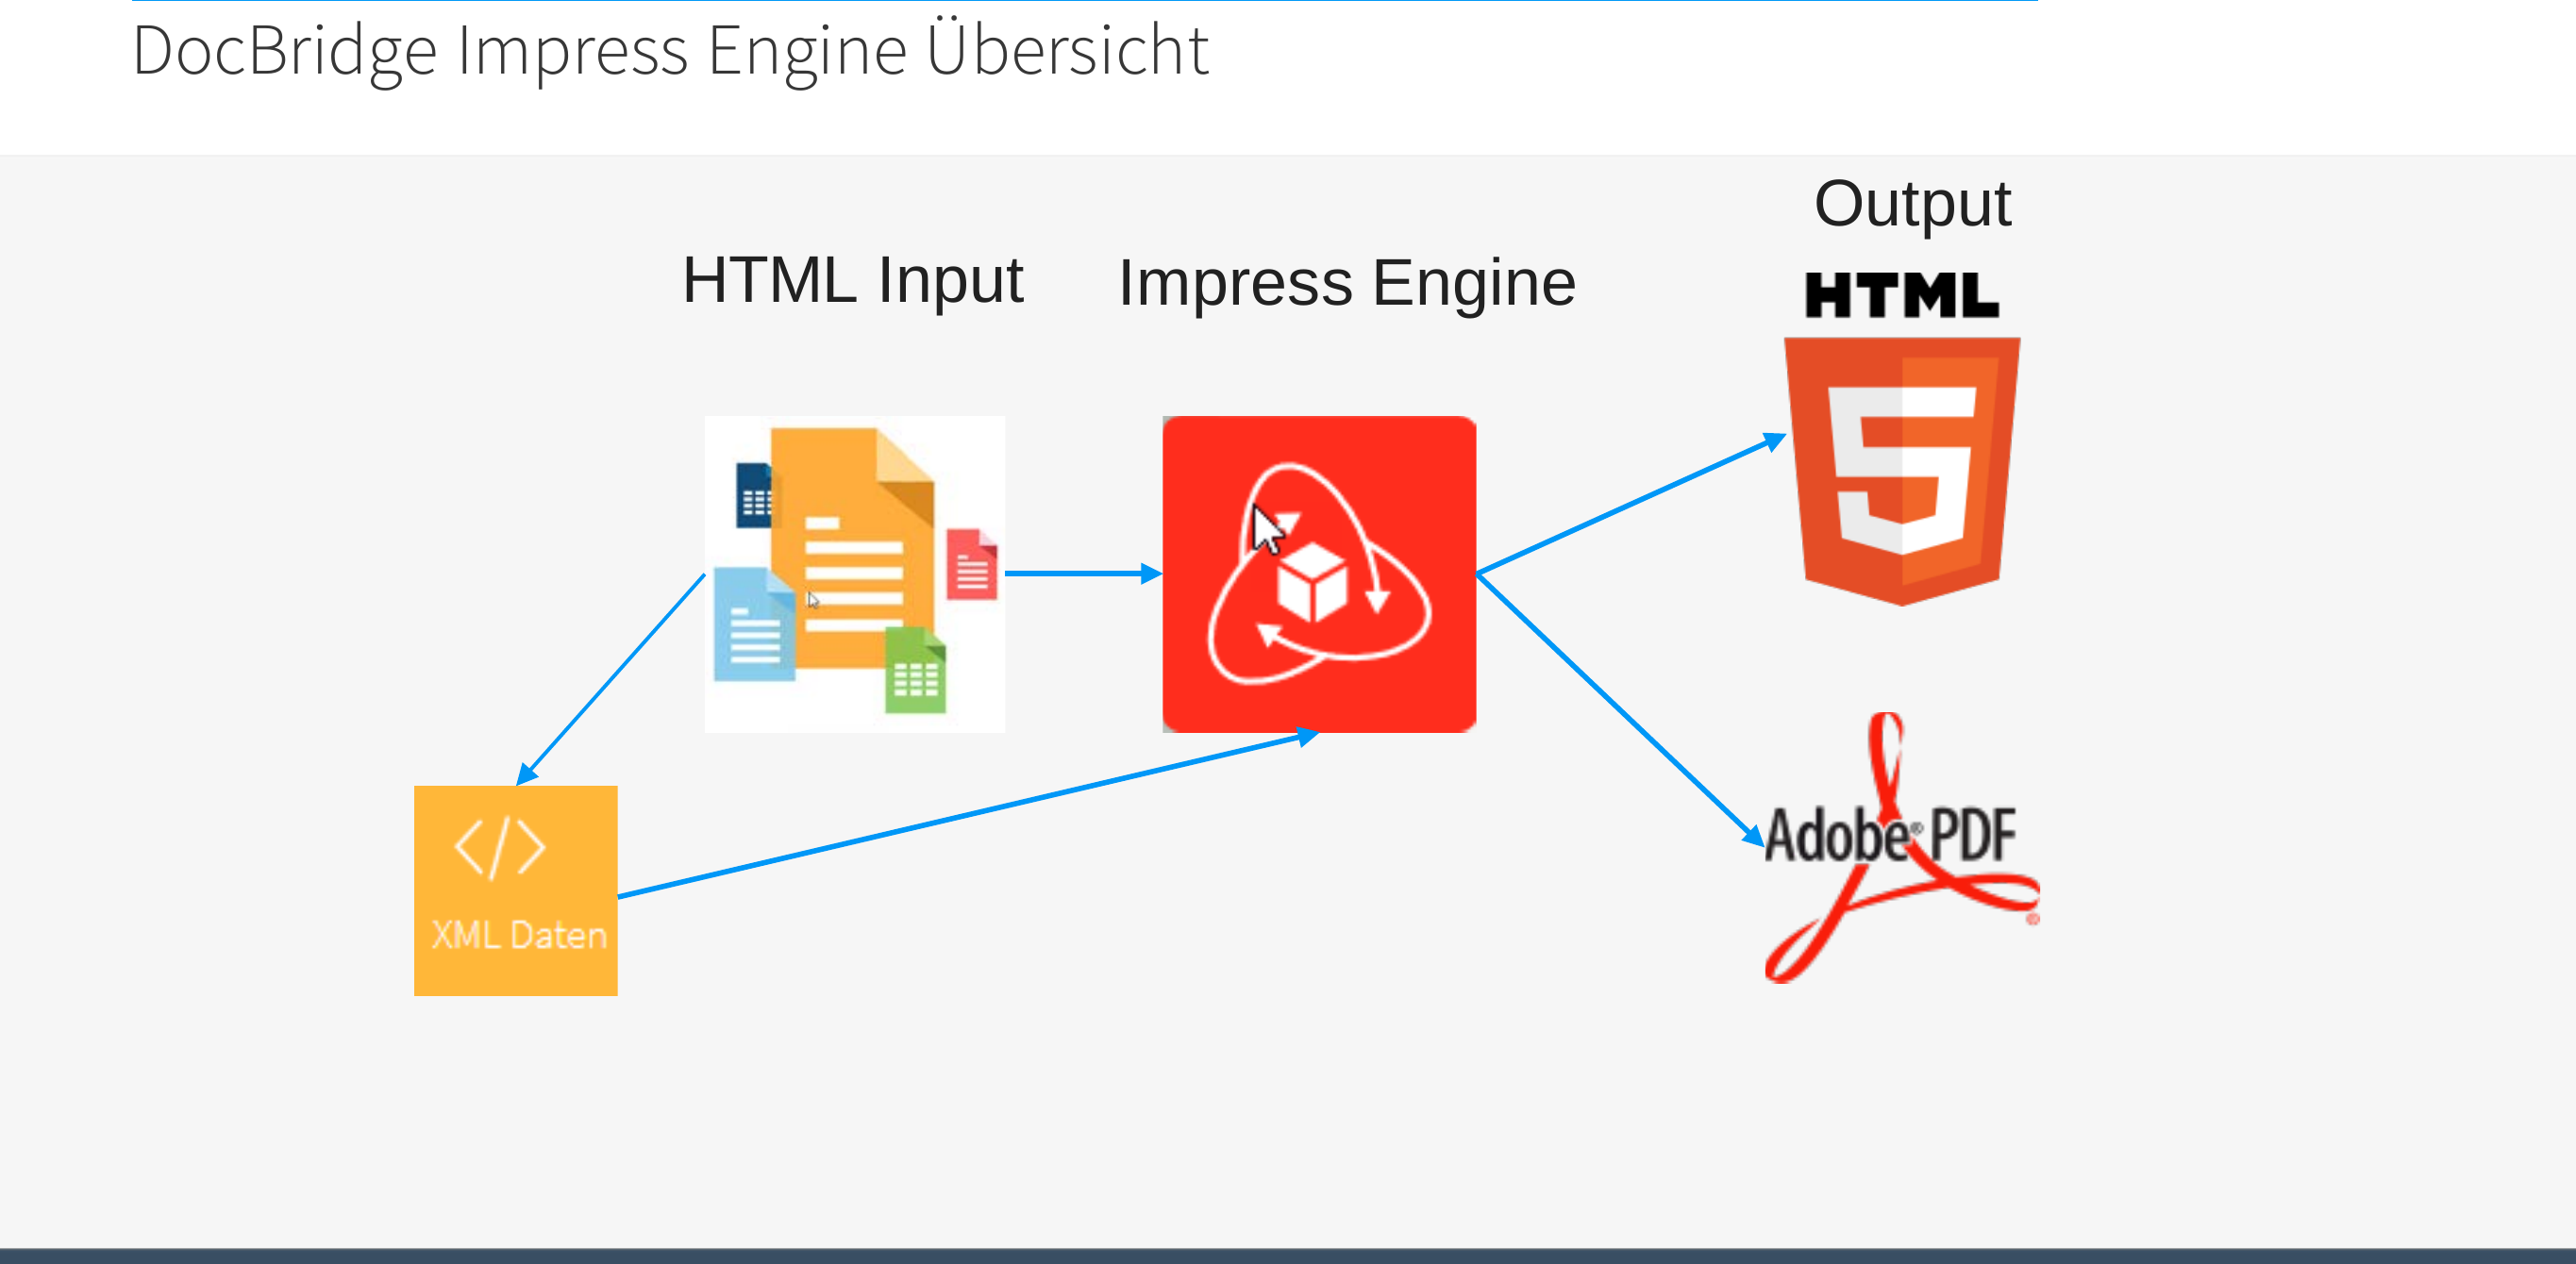Click the code brackets symbol in XML box
2576x1264 pixels.
click(500, 848)
